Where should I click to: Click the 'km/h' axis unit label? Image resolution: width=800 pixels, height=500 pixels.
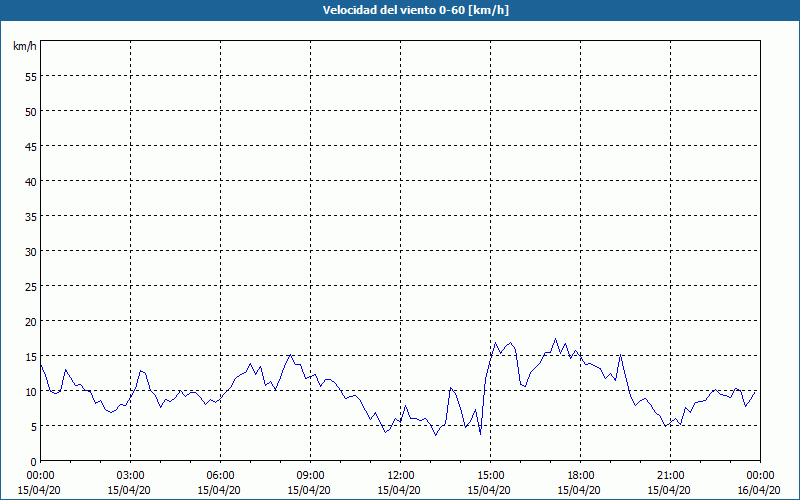click(24, 46)
